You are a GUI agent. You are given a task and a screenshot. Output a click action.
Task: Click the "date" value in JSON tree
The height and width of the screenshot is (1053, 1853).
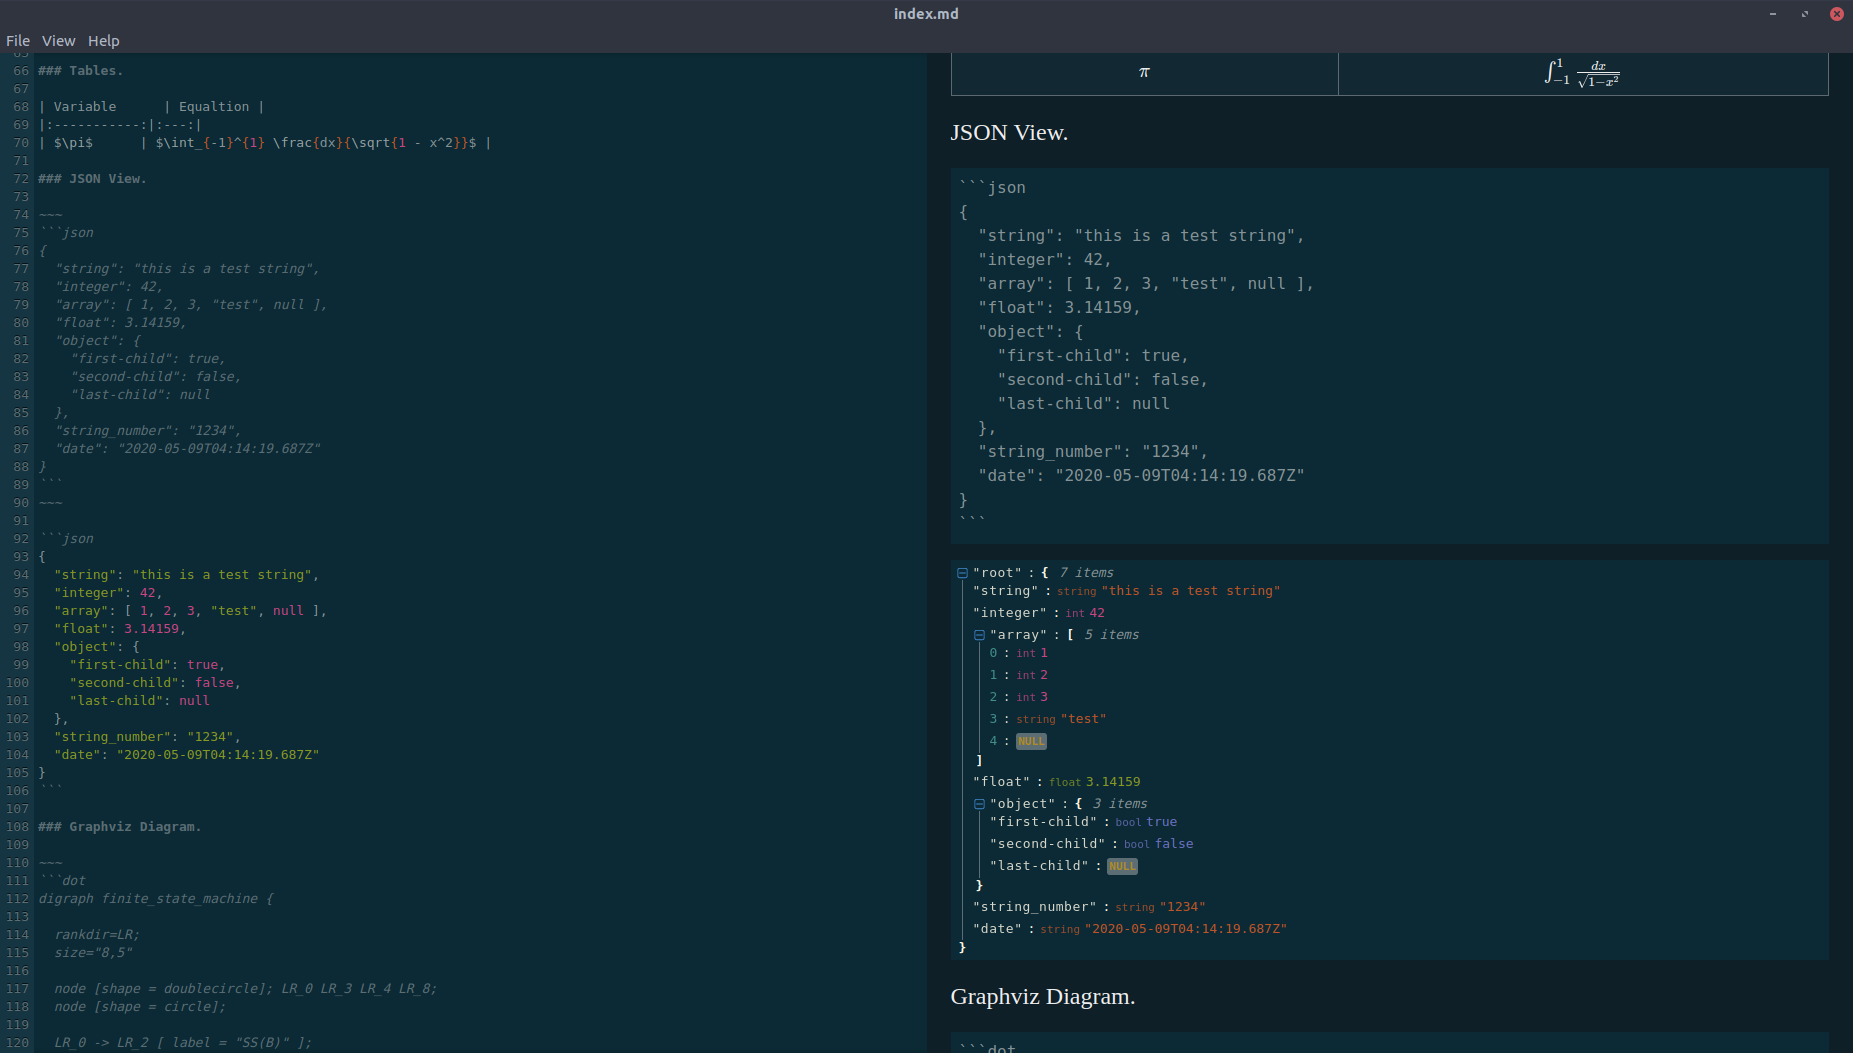coord(1185,929)
